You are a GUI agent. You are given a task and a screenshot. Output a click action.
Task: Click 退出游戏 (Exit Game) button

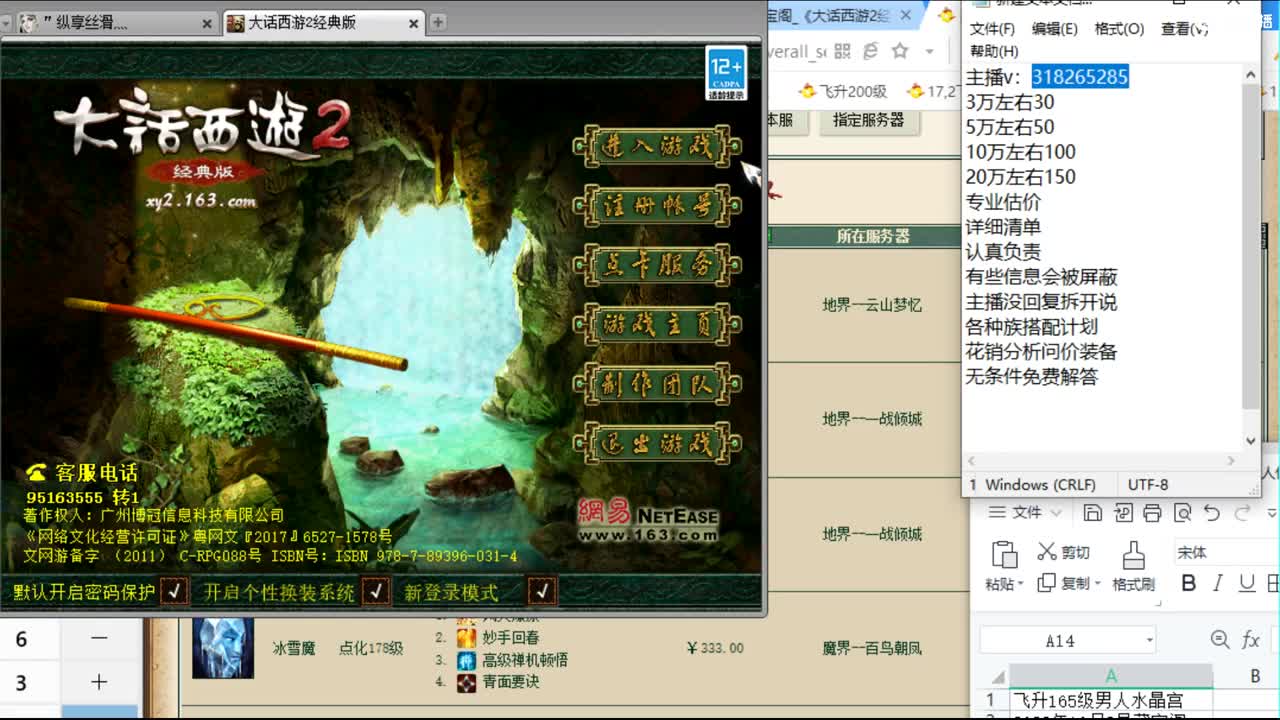point(657,443)
